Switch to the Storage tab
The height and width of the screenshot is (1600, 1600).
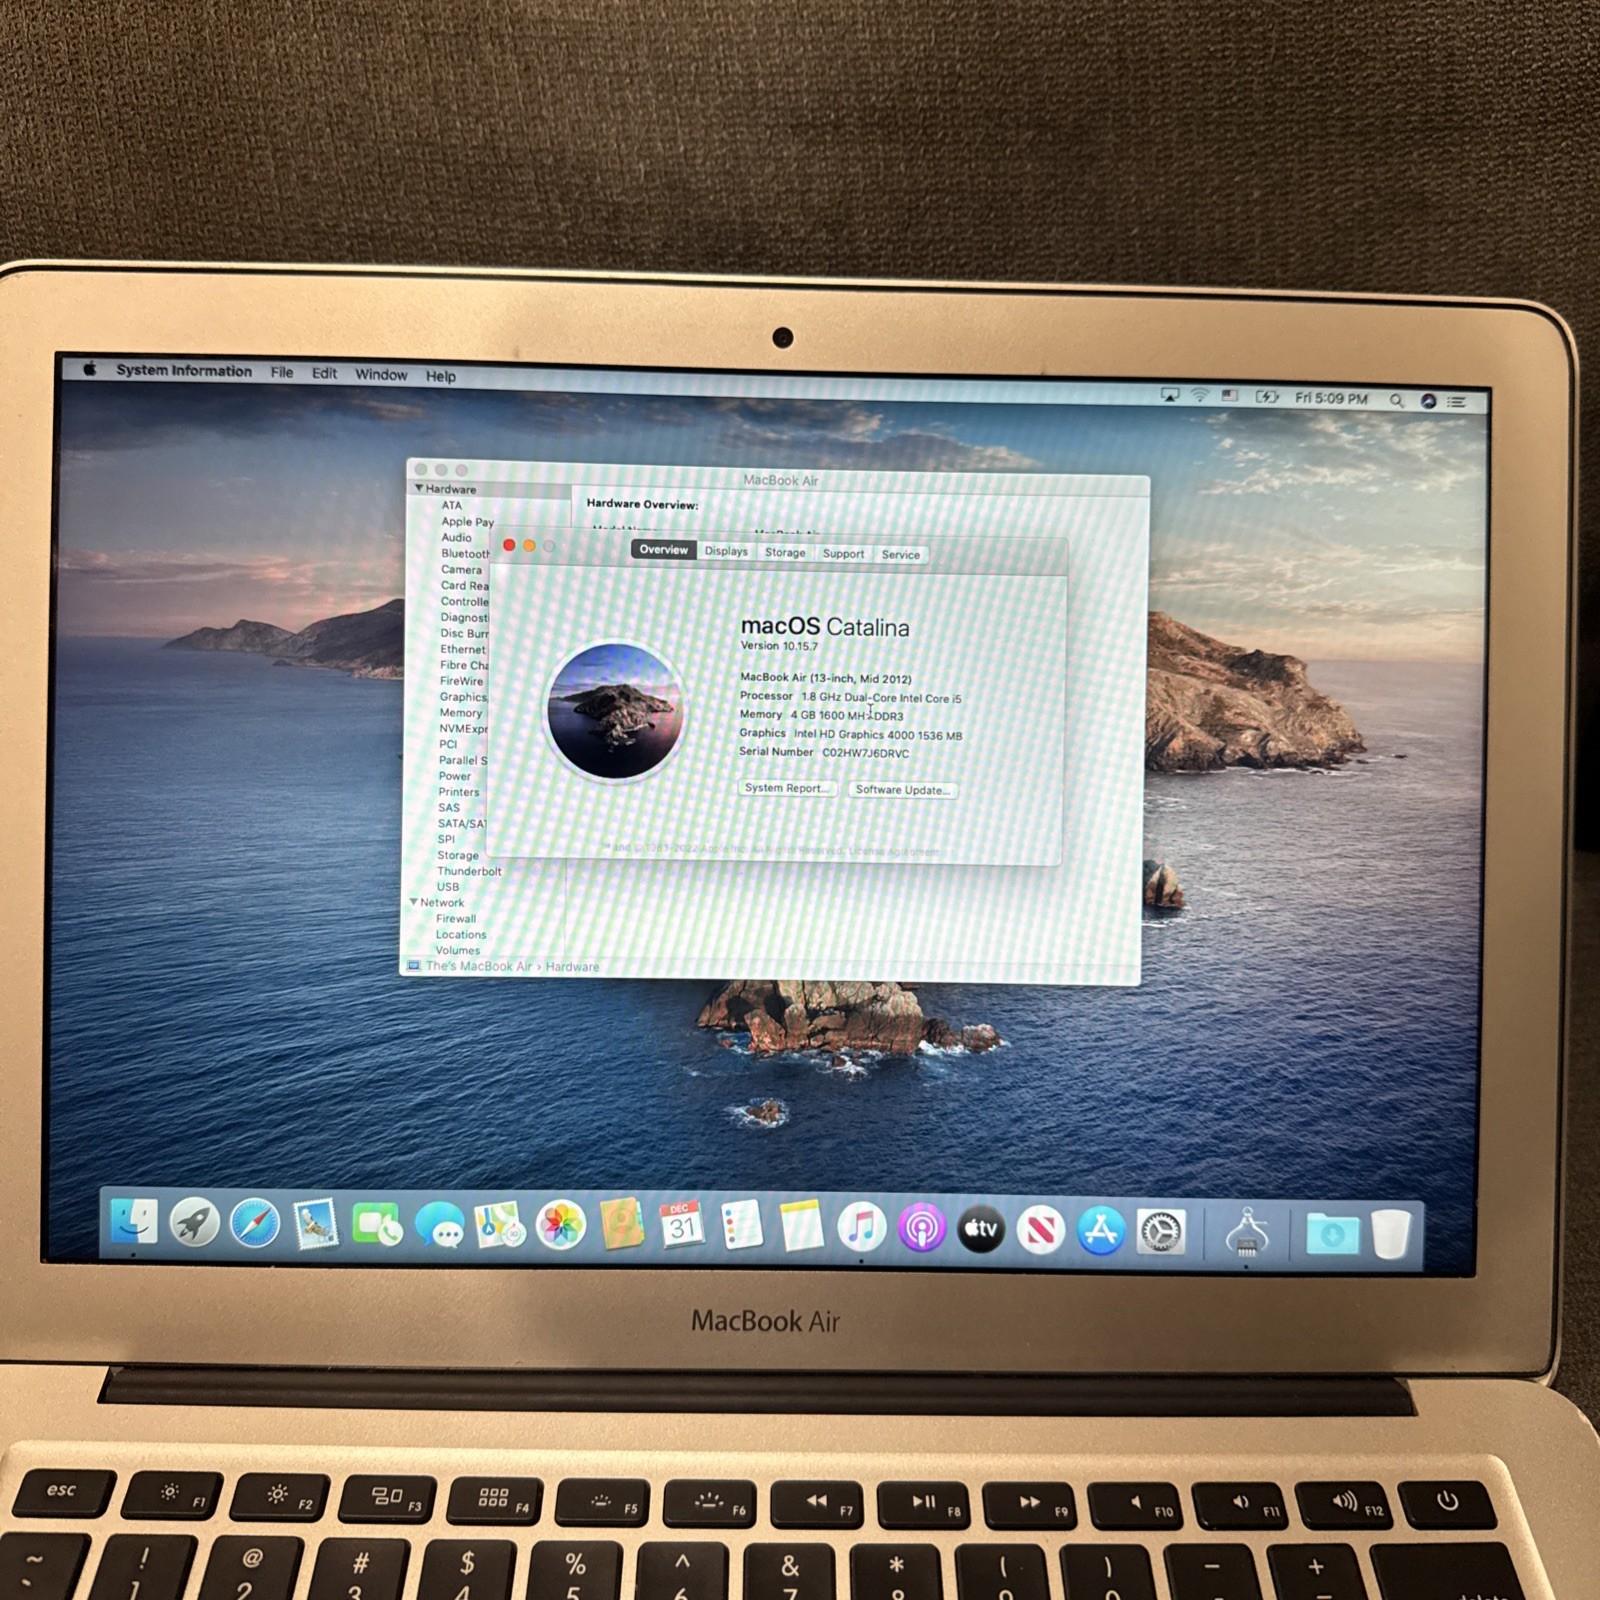785,552
